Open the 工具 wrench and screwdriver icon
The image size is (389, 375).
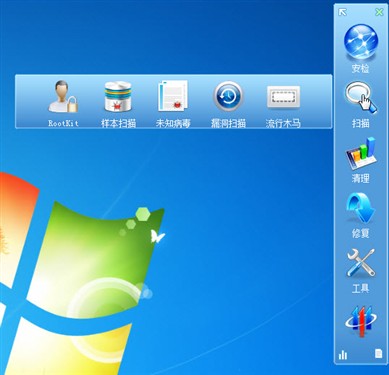(x=361, y=263)
